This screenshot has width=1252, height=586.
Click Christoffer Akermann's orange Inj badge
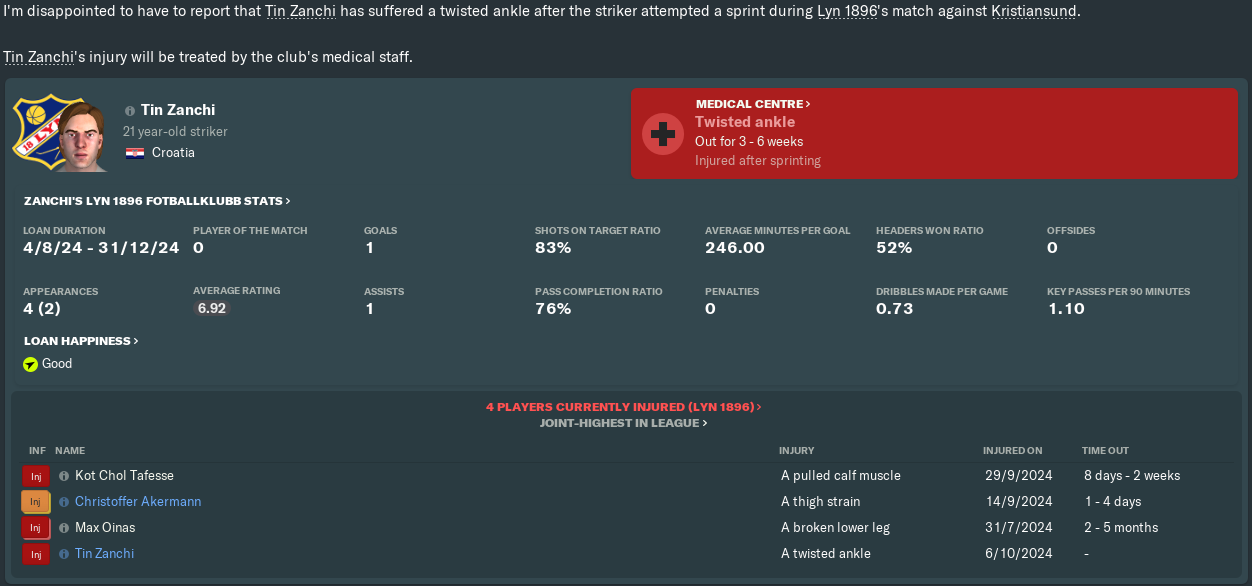35,502
